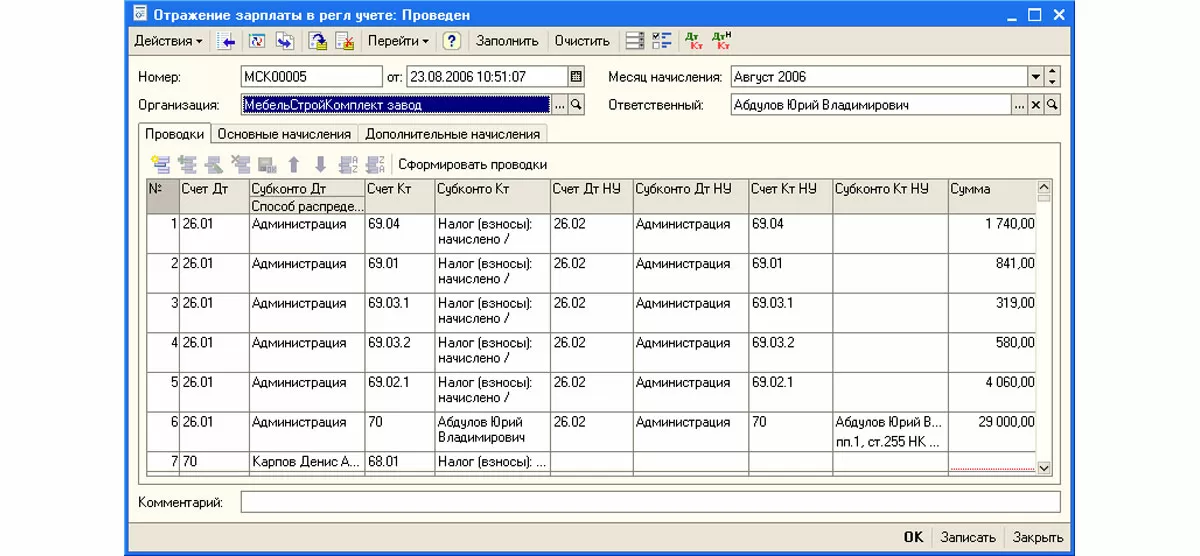Click magnifier icon beside Организация field

[x=576, y=105]
